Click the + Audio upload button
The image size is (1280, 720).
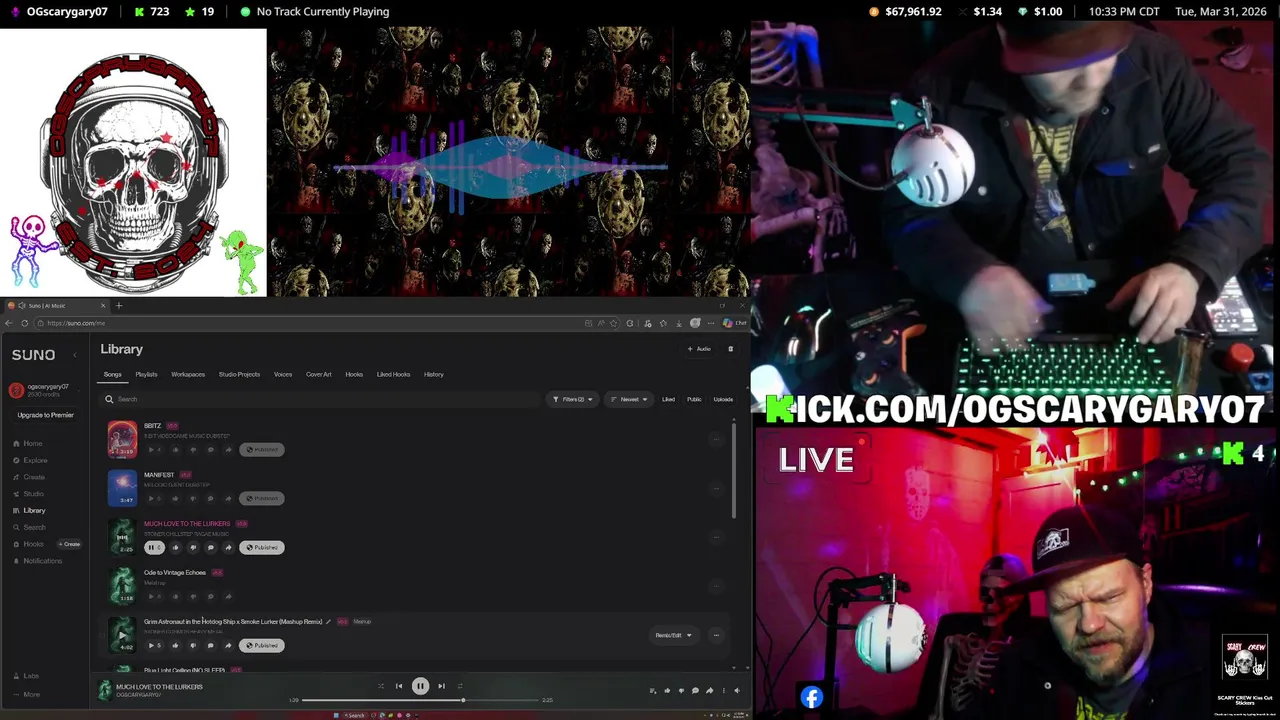tap(699, 349)
